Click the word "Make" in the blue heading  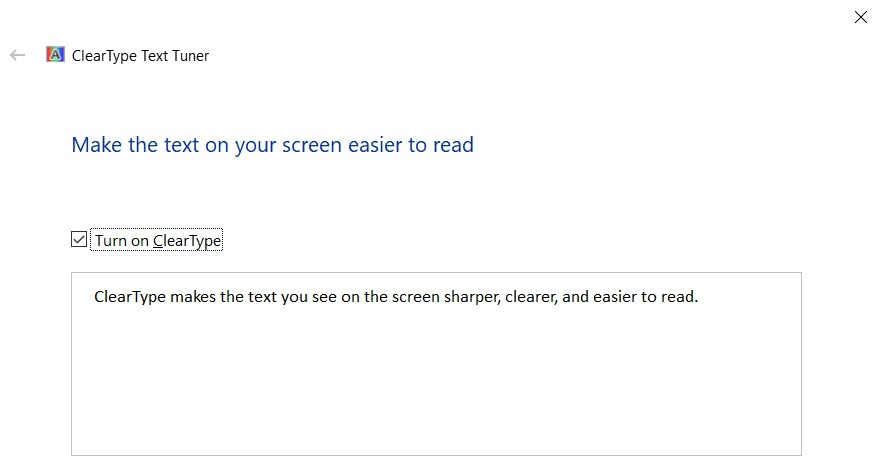[94, 145]
